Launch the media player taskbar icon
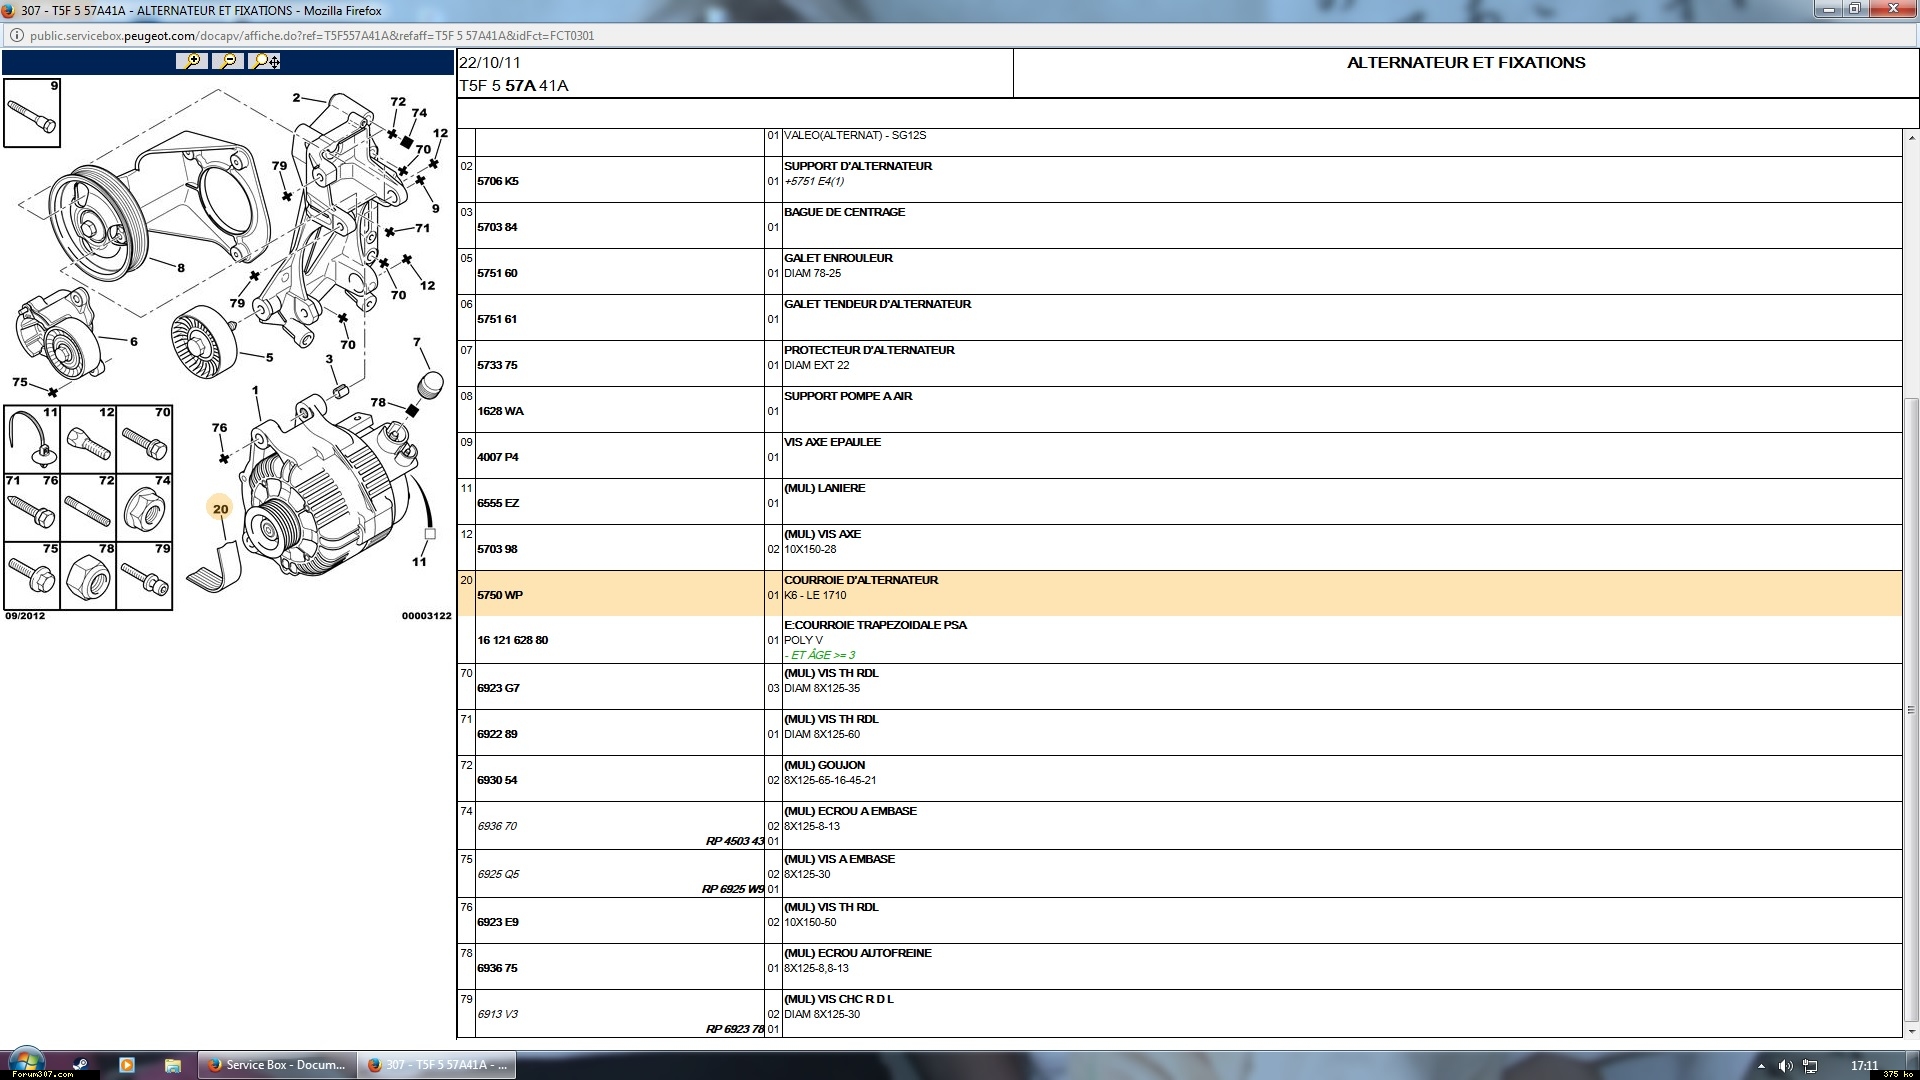The height and width of the screenshot is (1080, 1920). point(126,1065)
